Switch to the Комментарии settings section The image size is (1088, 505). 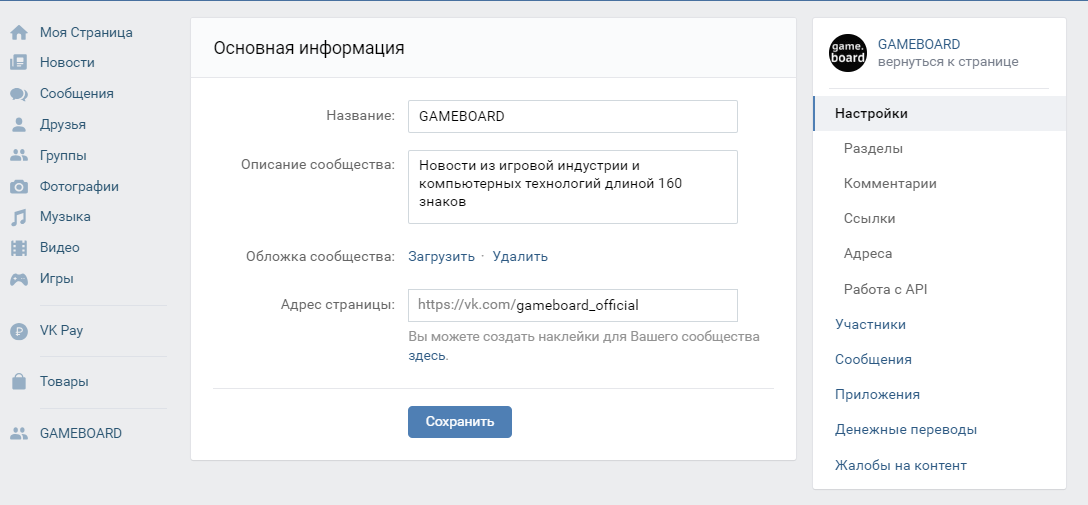890,184
